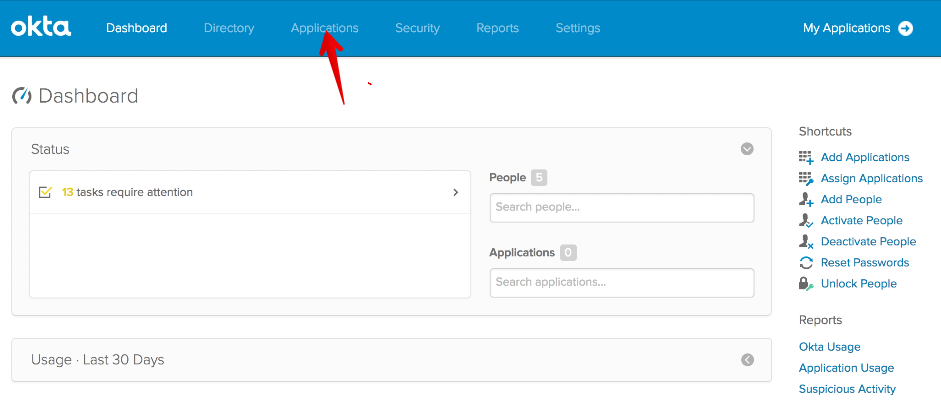Click the My Applications arrow icon
This screenshot has height=403, width=941.
coord(906,28)
